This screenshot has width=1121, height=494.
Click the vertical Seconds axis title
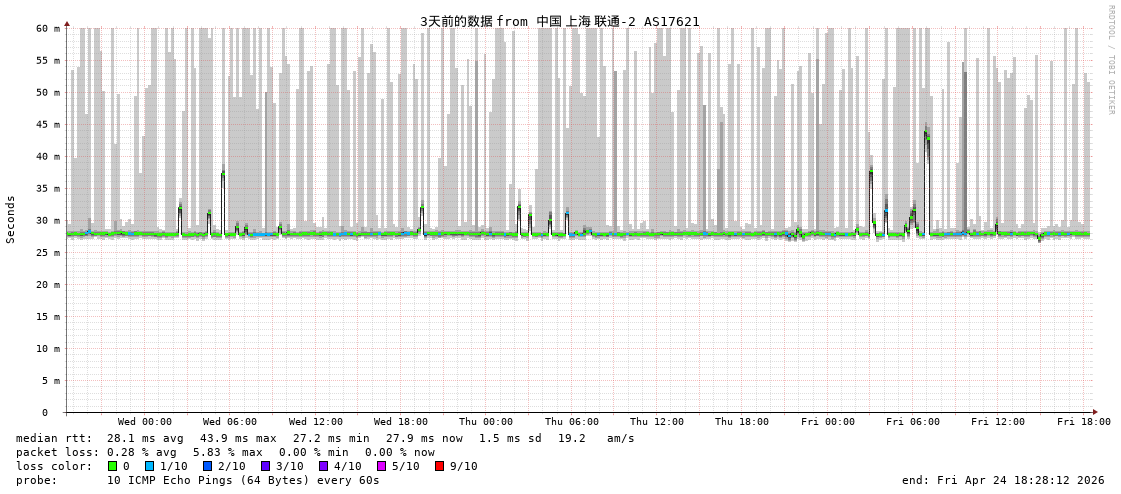pyautogui.click(x=11, y=219)
